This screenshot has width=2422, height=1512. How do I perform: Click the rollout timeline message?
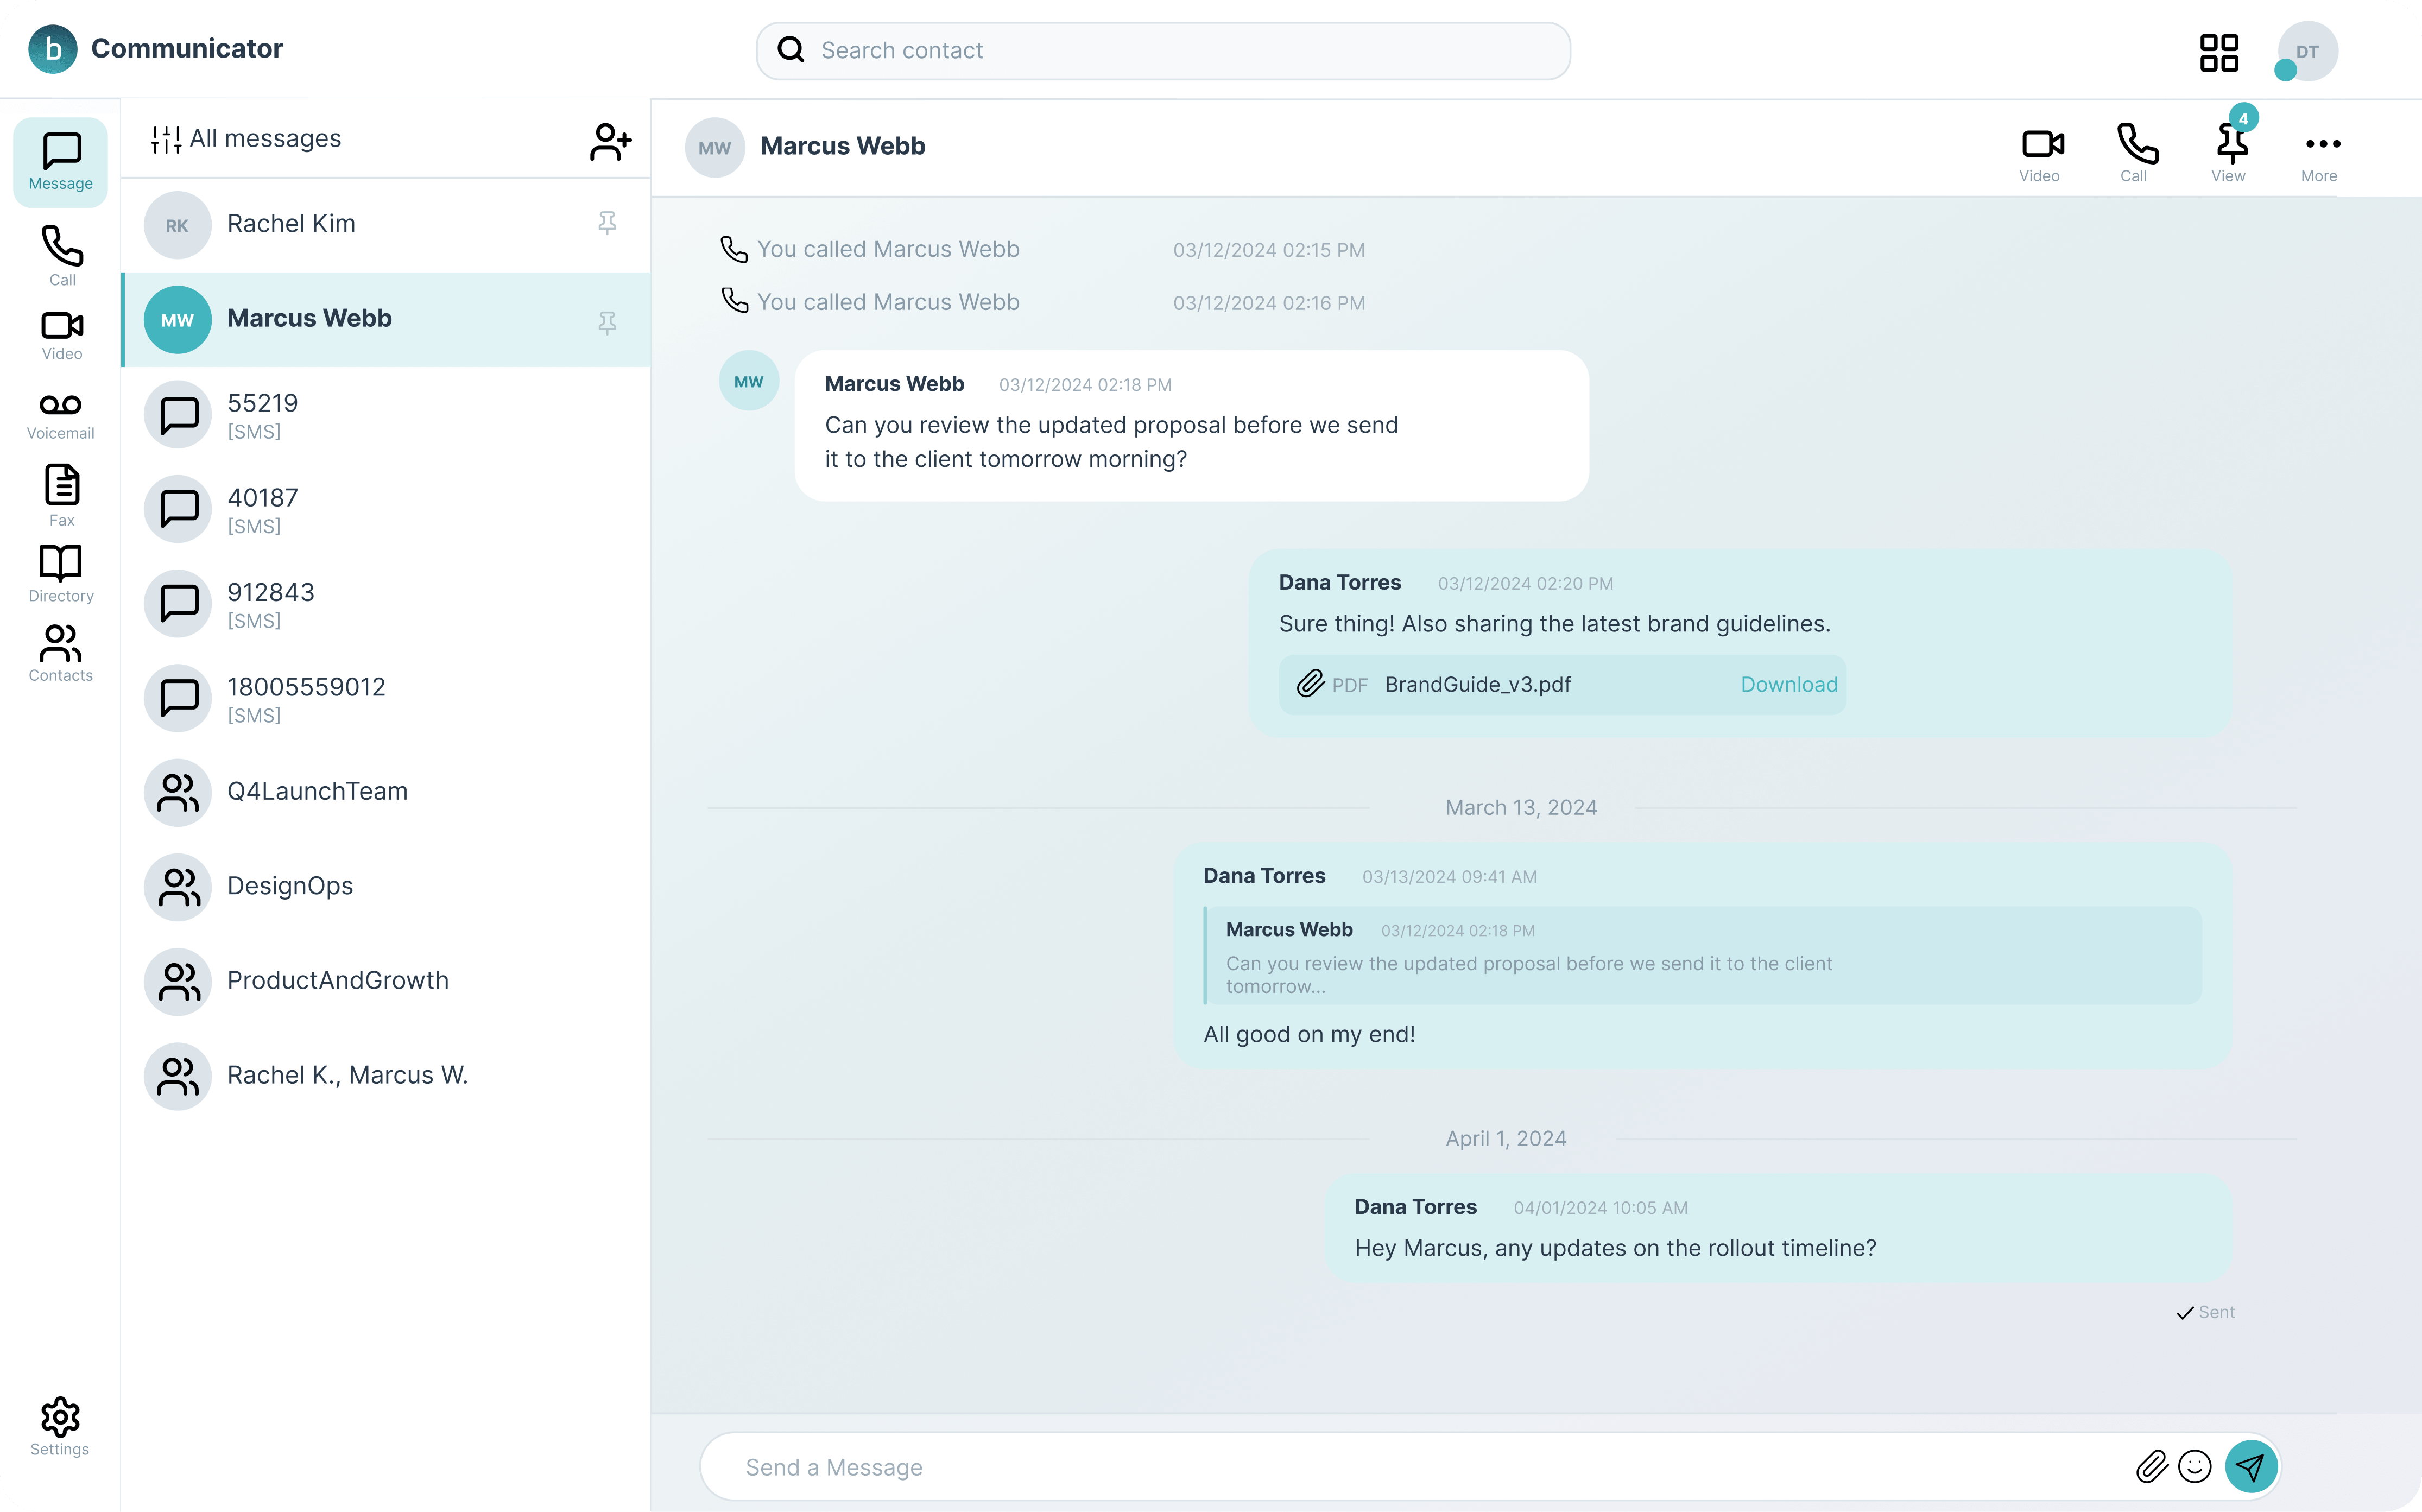pos(1778,1229)
